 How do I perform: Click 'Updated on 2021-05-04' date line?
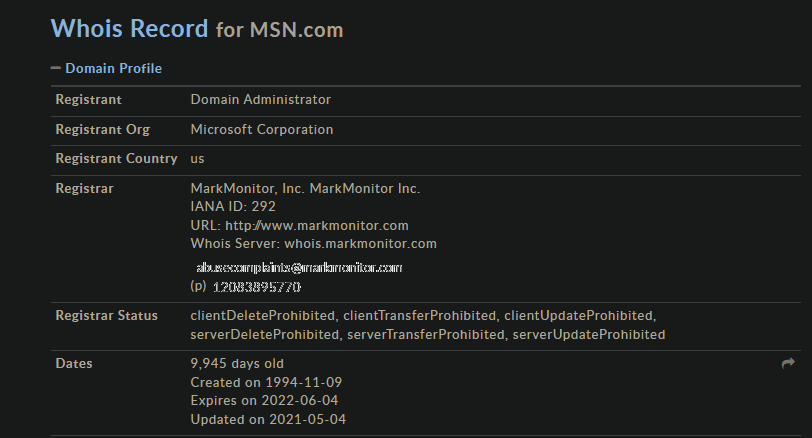pos(268,419)
